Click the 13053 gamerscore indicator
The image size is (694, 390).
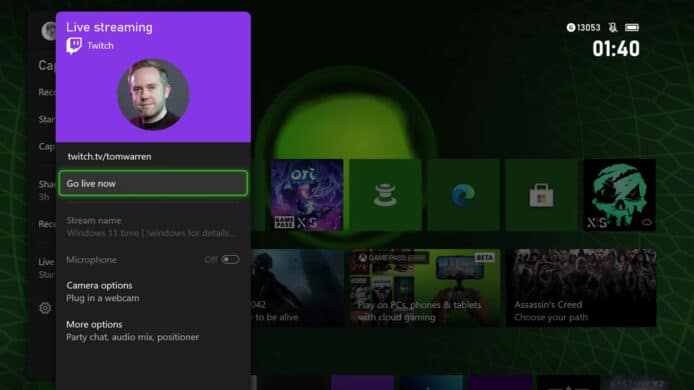coord(583,28)
